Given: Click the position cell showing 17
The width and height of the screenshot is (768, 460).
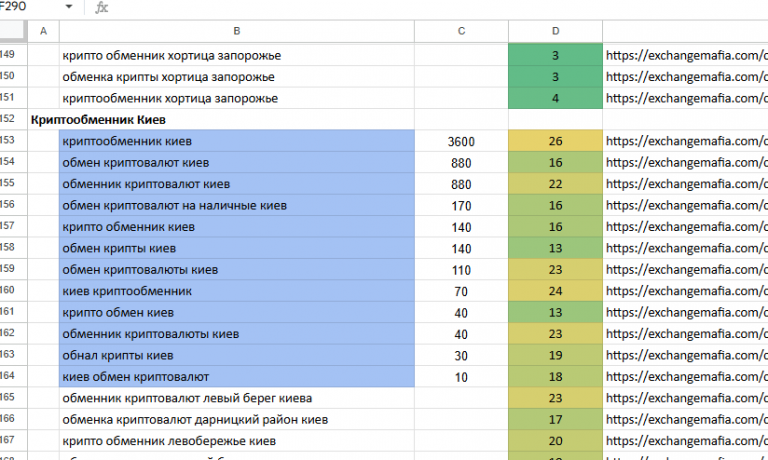Looking at the screenshot, I should pos(555,420).
